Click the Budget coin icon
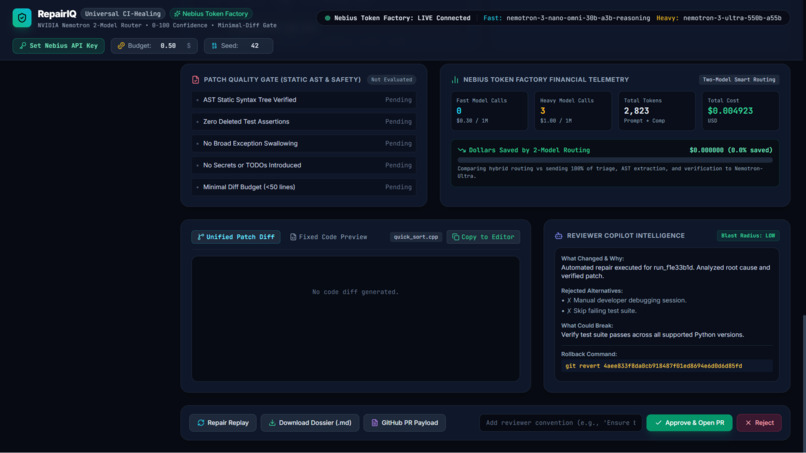This screenshot has height=453, width=806. (121, 46)
